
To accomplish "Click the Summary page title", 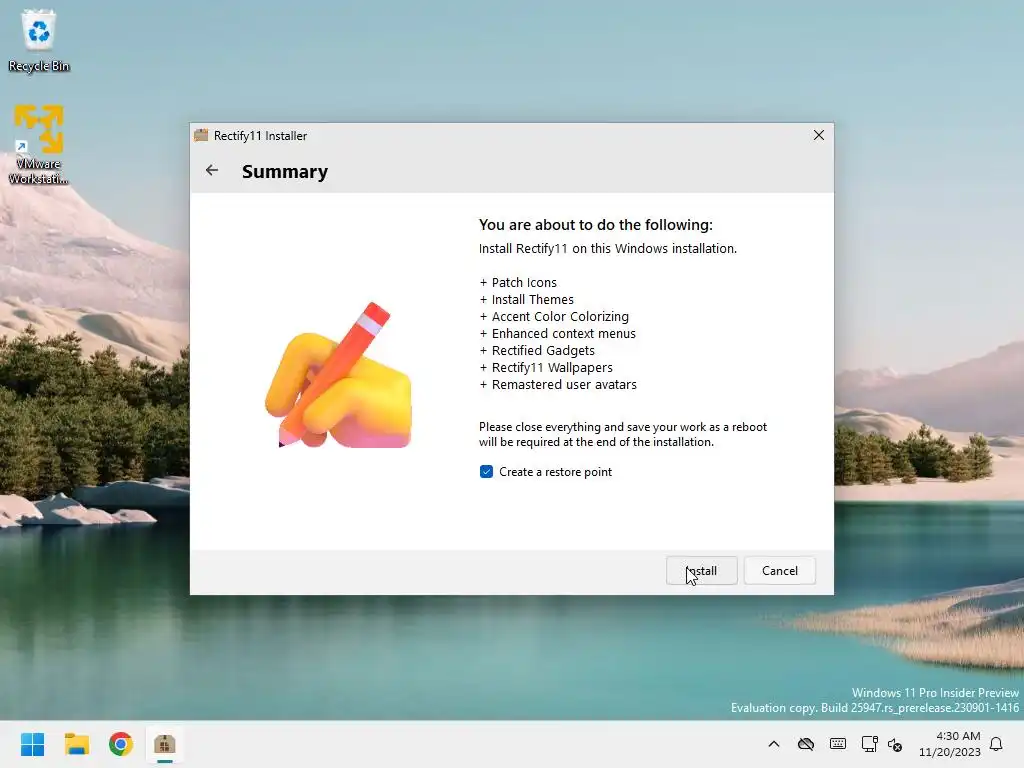I will tap(285, 171).
